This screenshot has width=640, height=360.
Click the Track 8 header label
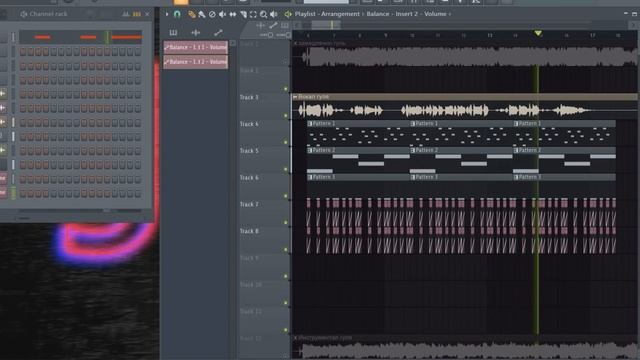pos(249,231)
